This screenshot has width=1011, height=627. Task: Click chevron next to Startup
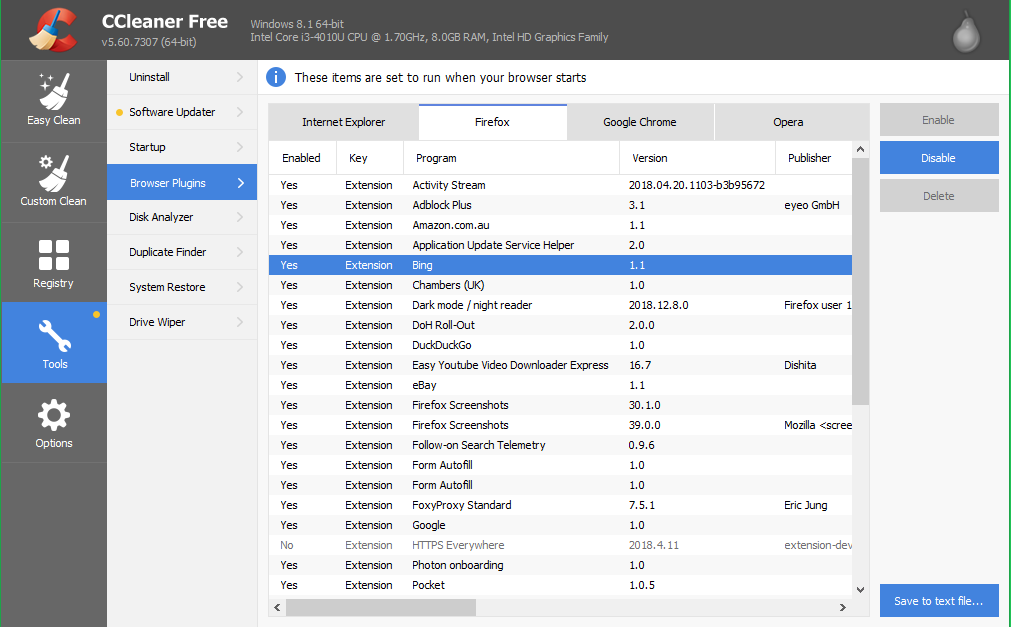tap(240, 147)
